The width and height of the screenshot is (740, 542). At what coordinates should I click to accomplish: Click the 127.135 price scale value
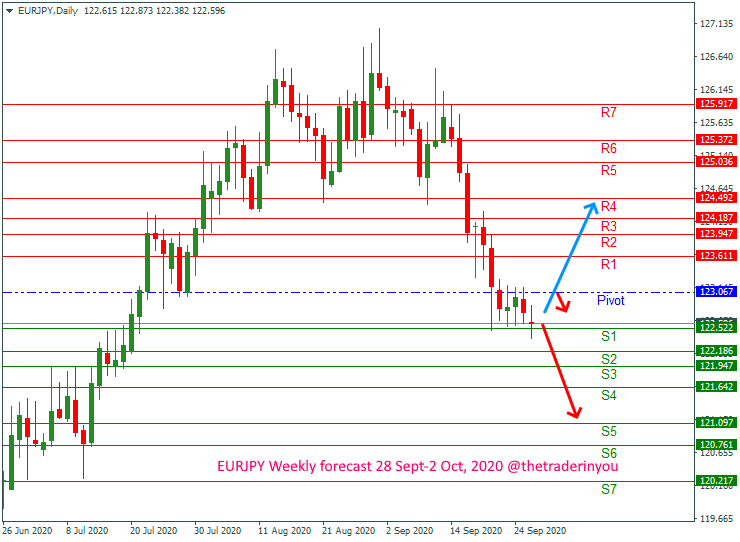[716, 24]
